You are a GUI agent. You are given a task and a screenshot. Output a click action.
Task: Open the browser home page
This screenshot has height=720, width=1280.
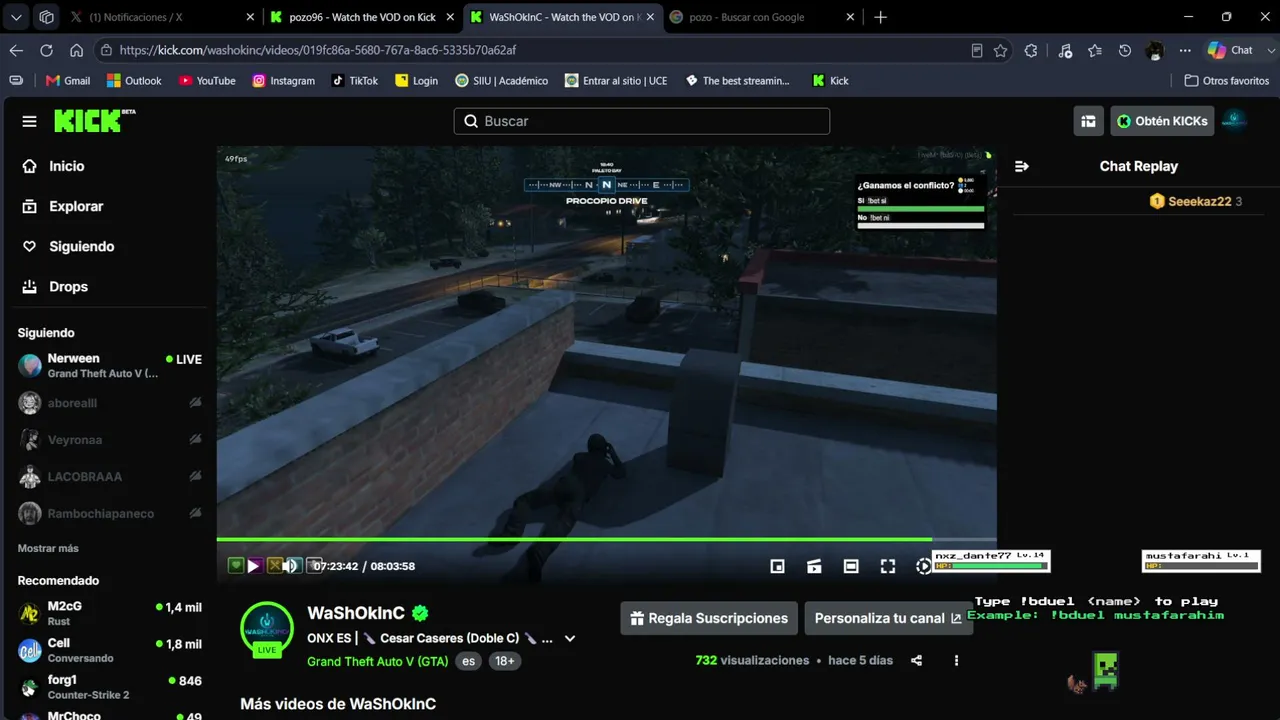click(x=76, y=50)
